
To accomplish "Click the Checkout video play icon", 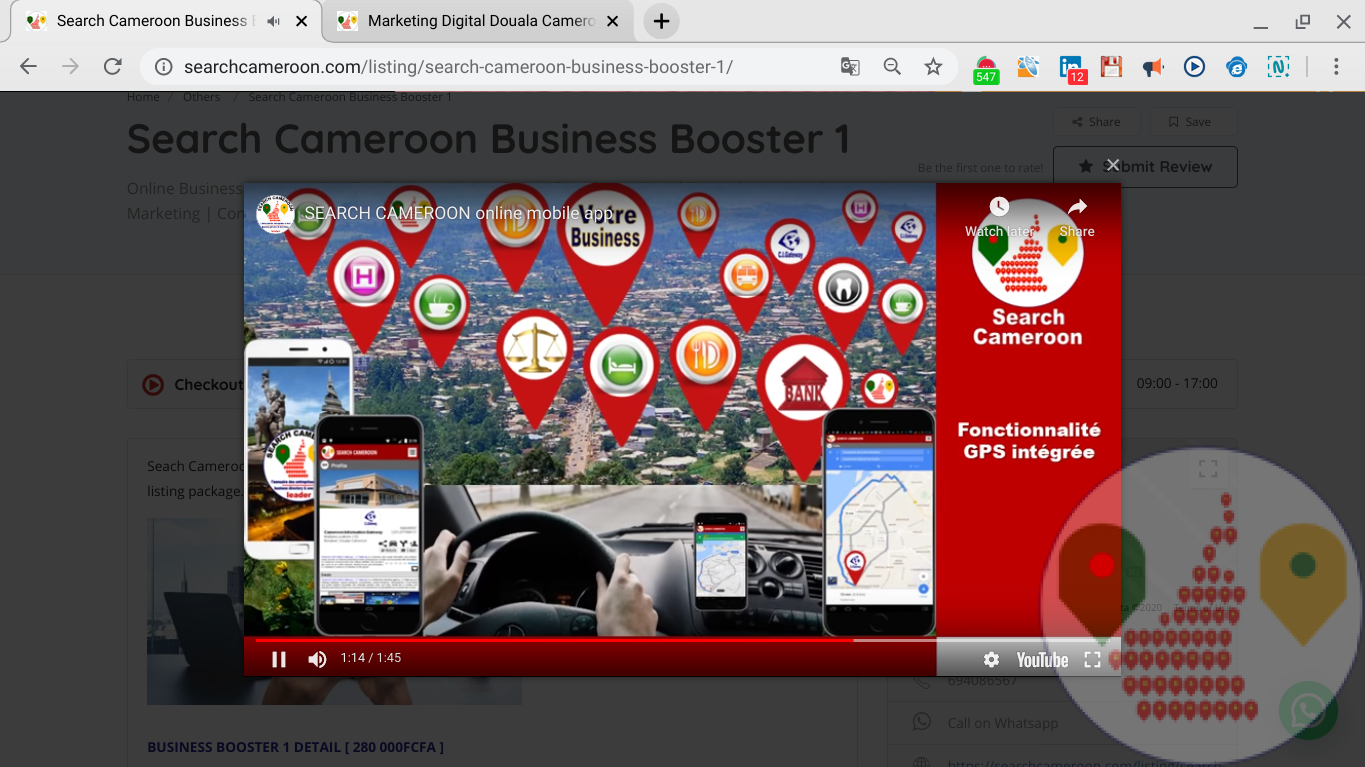I will coord(153,384).
